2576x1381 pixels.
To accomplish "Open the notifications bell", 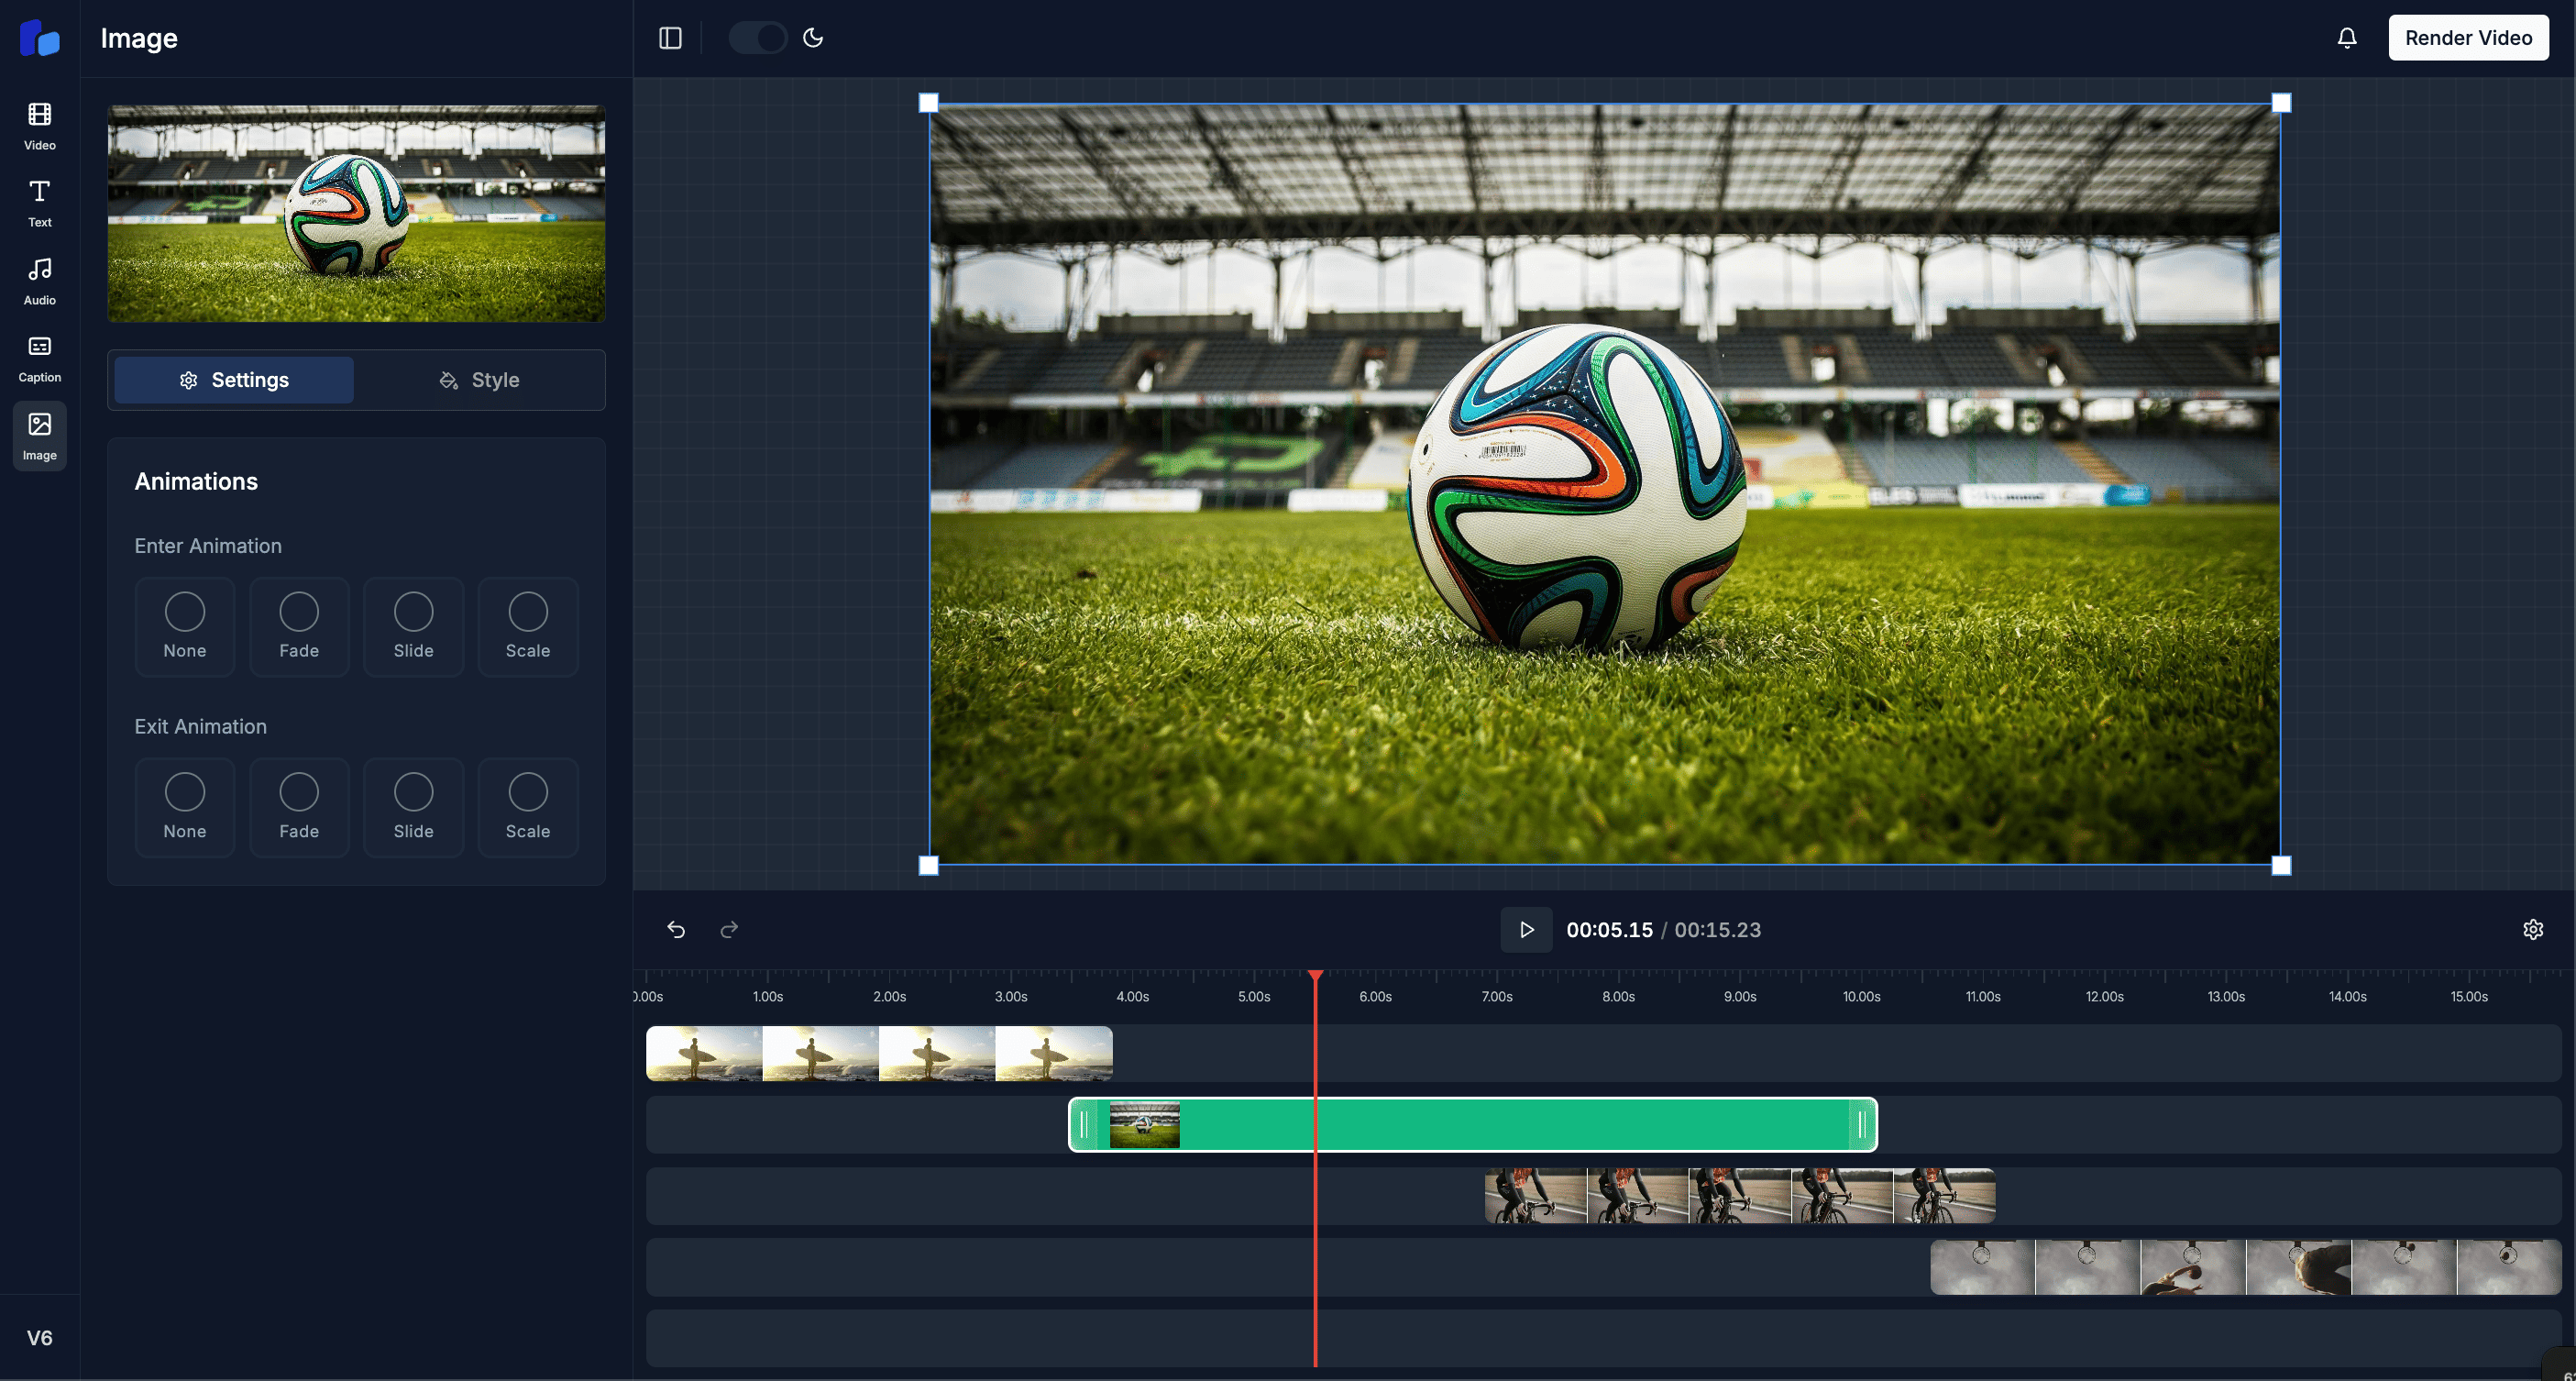I will coord(2346,37).
